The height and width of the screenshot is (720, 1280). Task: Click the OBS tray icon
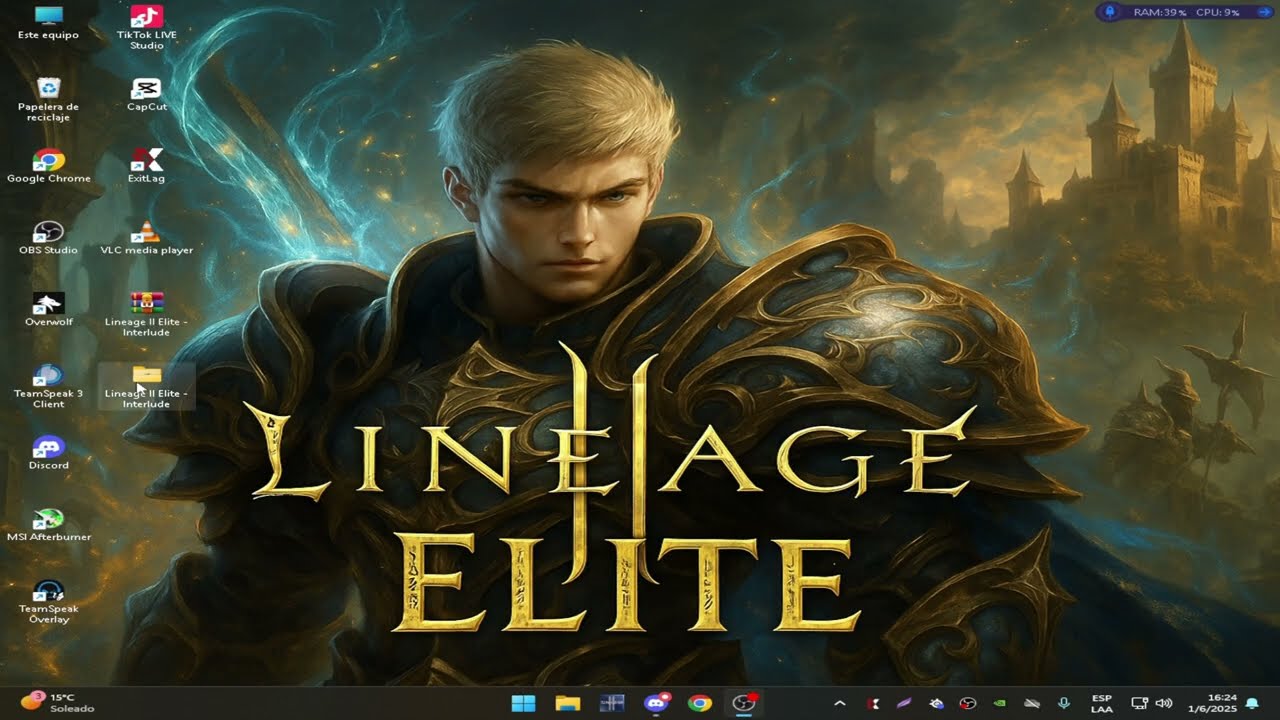click(967, 703)
